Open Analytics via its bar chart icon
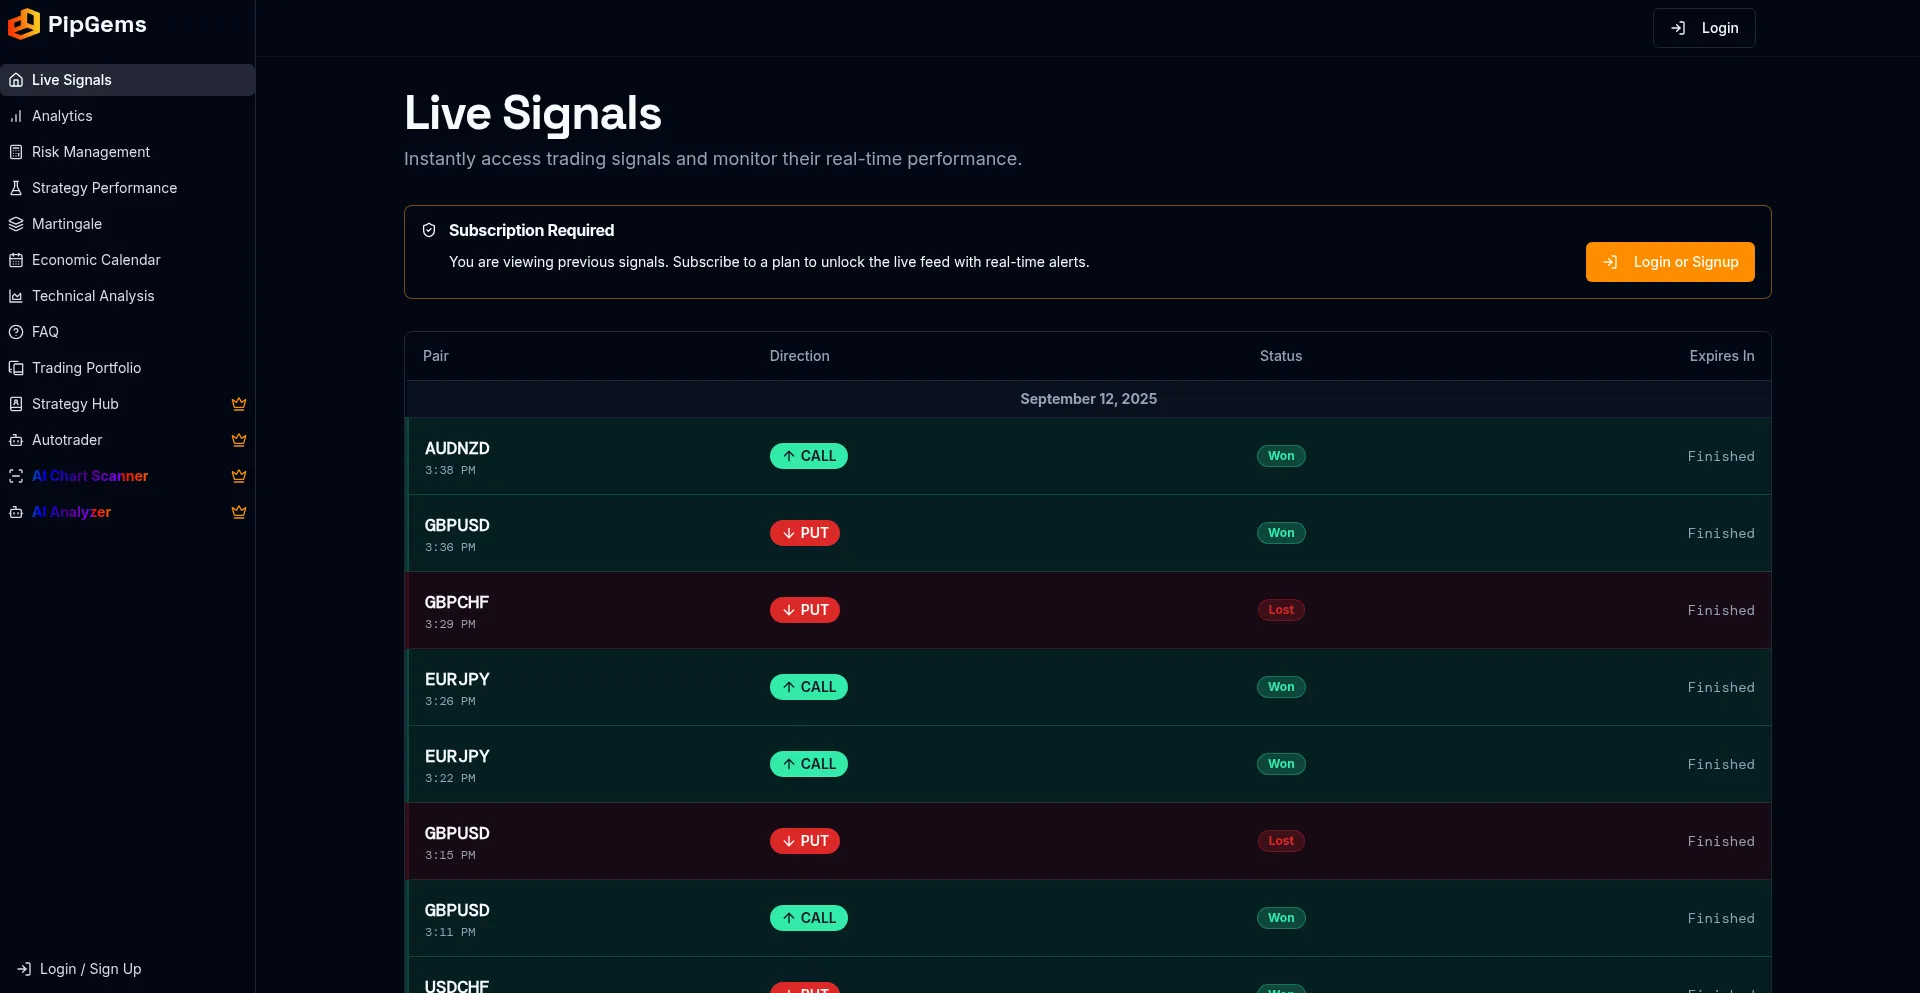This screenshot has width=1920, height=993. pos(16,116)
